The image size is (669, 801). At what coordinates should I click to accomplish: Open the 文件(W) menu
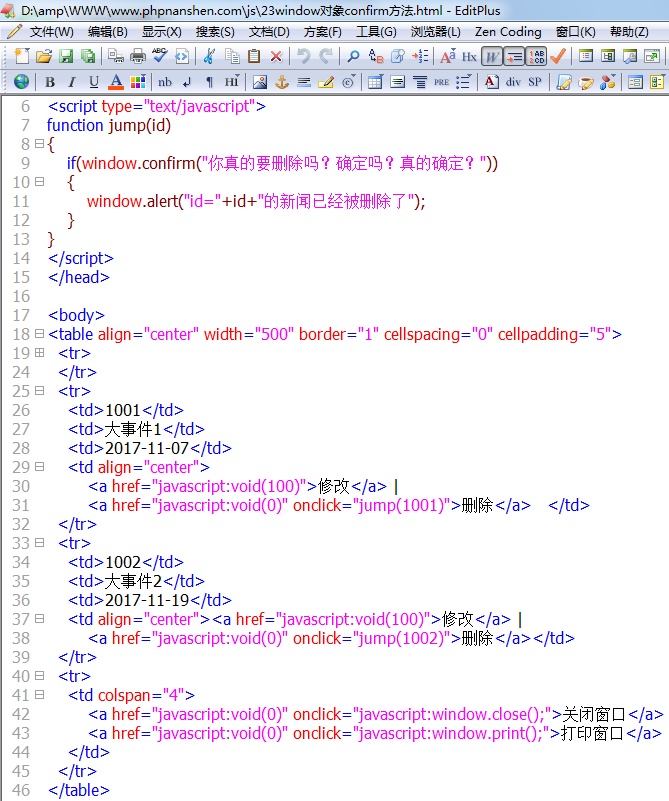pyautogui.click(x=52, y=32)
